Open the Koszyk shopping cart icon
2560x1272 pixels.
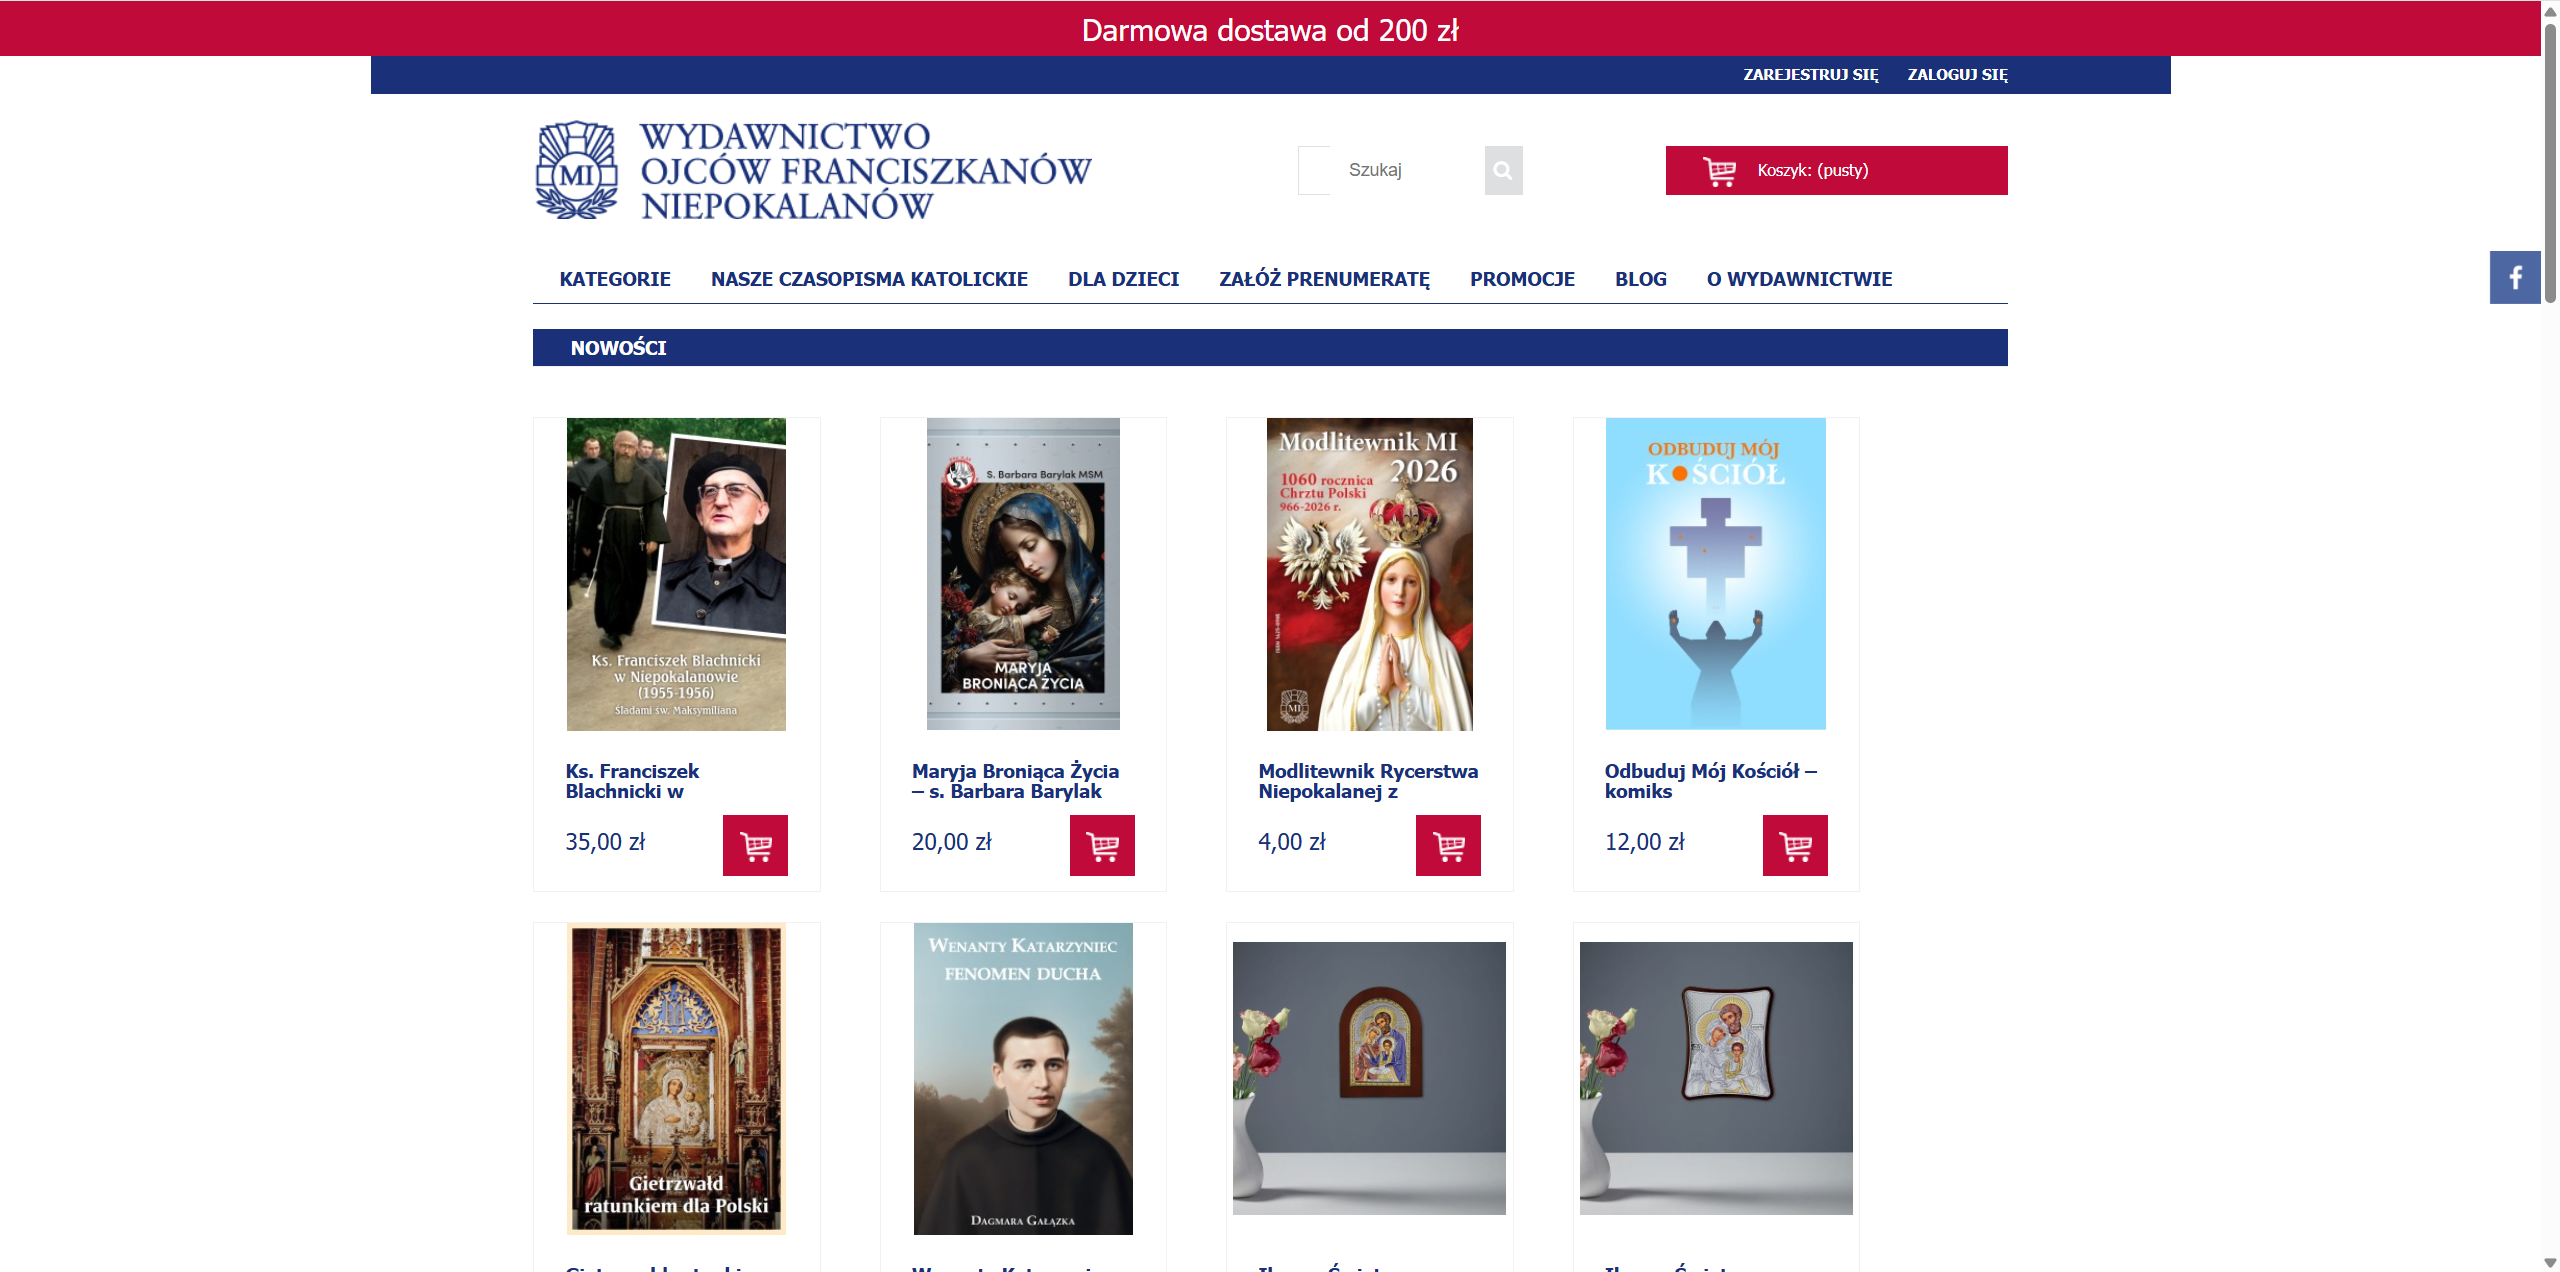tap(1720, 171)
